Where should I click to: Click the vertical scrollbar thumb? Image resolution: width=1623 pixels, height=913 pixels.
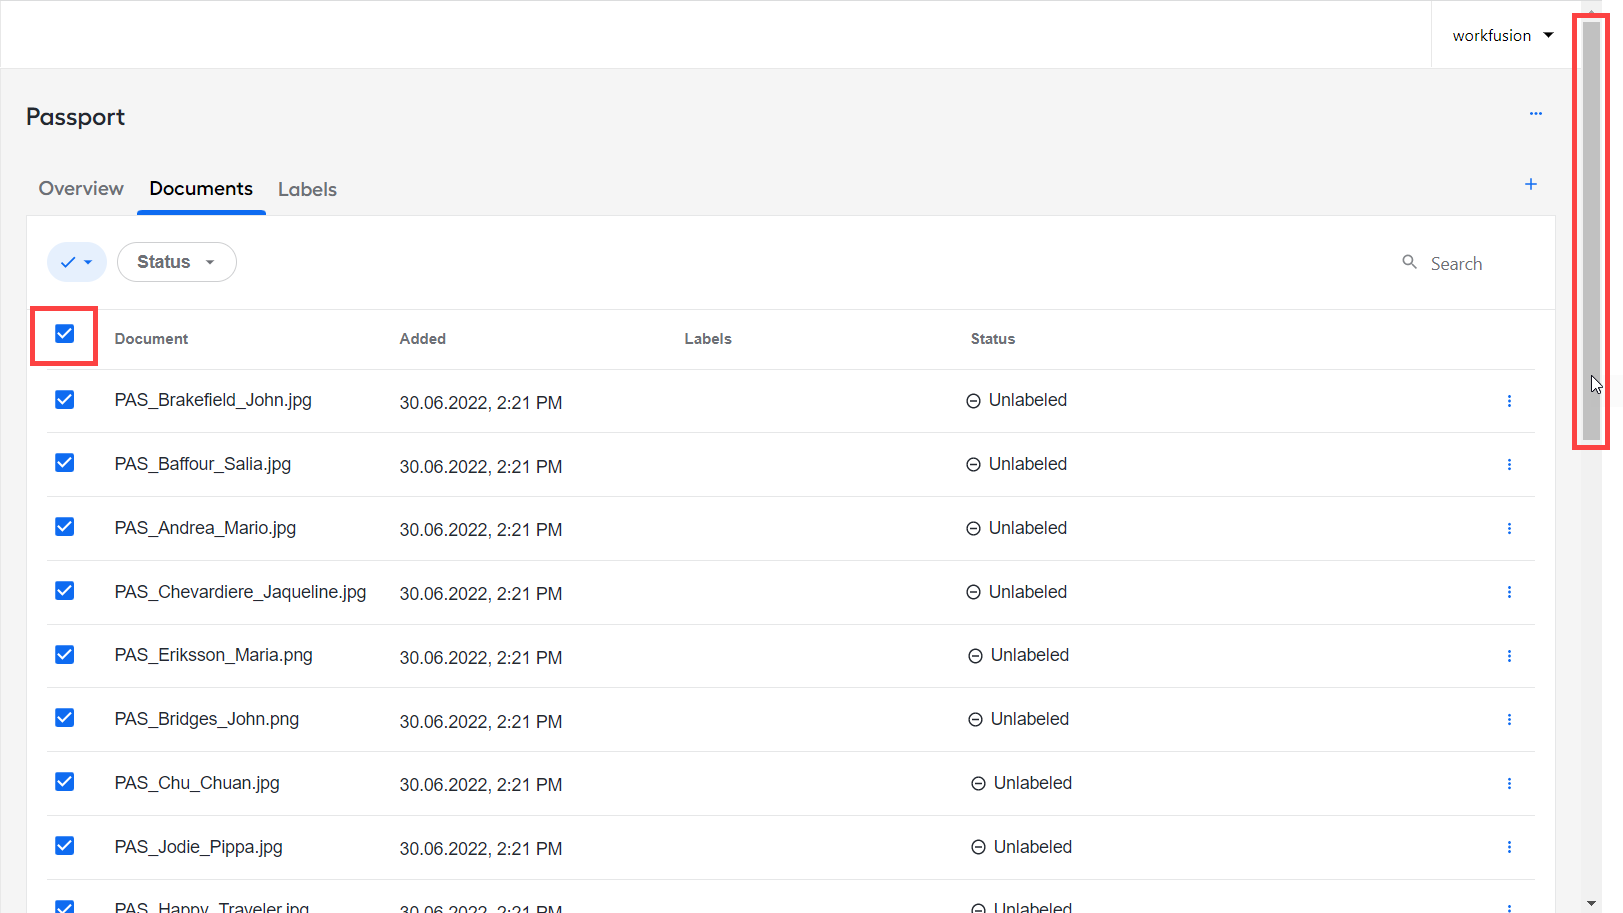coord(1591,232)
